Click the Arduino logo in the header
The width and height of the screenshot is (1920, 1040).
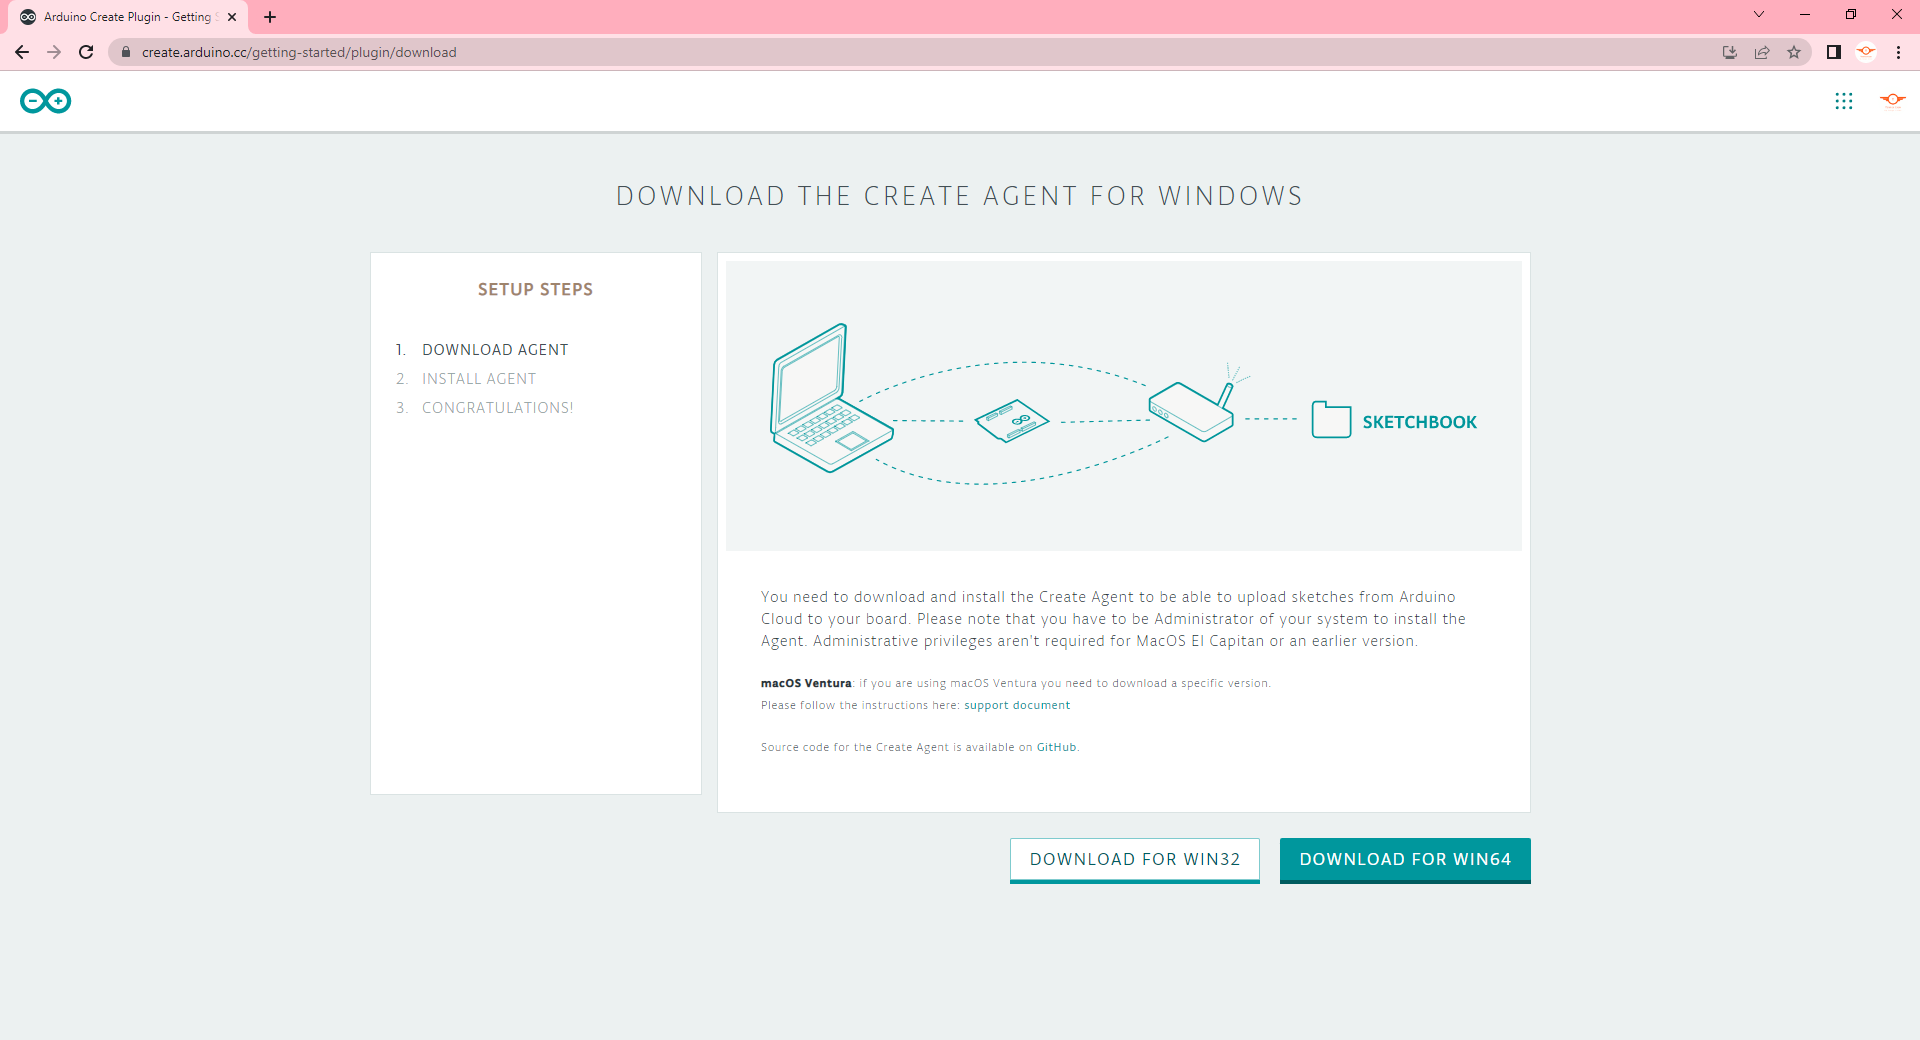coord(46,101)
